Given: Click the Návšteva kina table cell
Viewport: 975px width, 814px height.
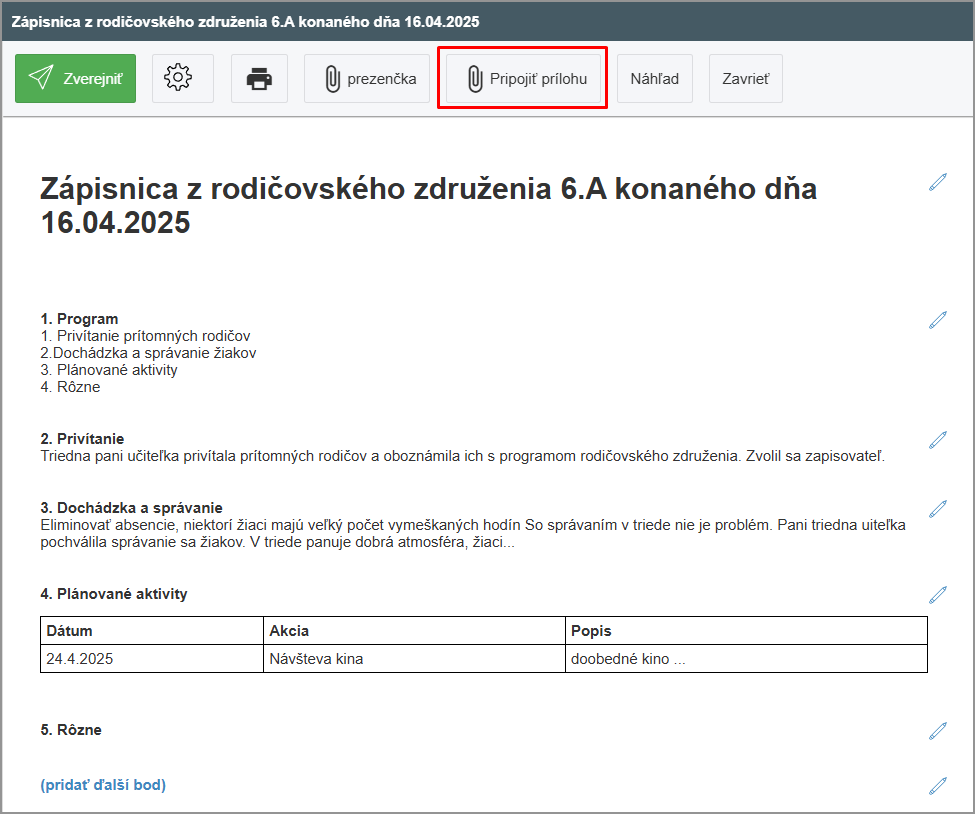Looking at the screenshot, I should coord(414,659).
